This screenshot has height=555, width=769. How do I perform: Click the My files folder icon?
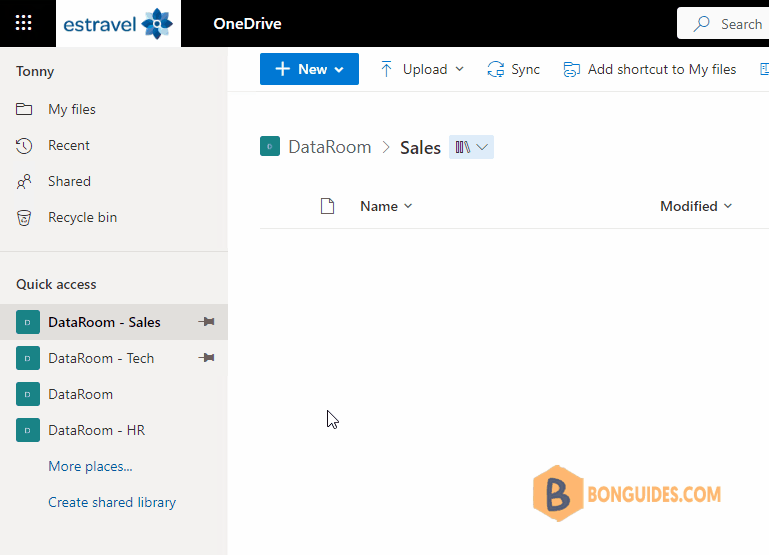coord(24,109)
